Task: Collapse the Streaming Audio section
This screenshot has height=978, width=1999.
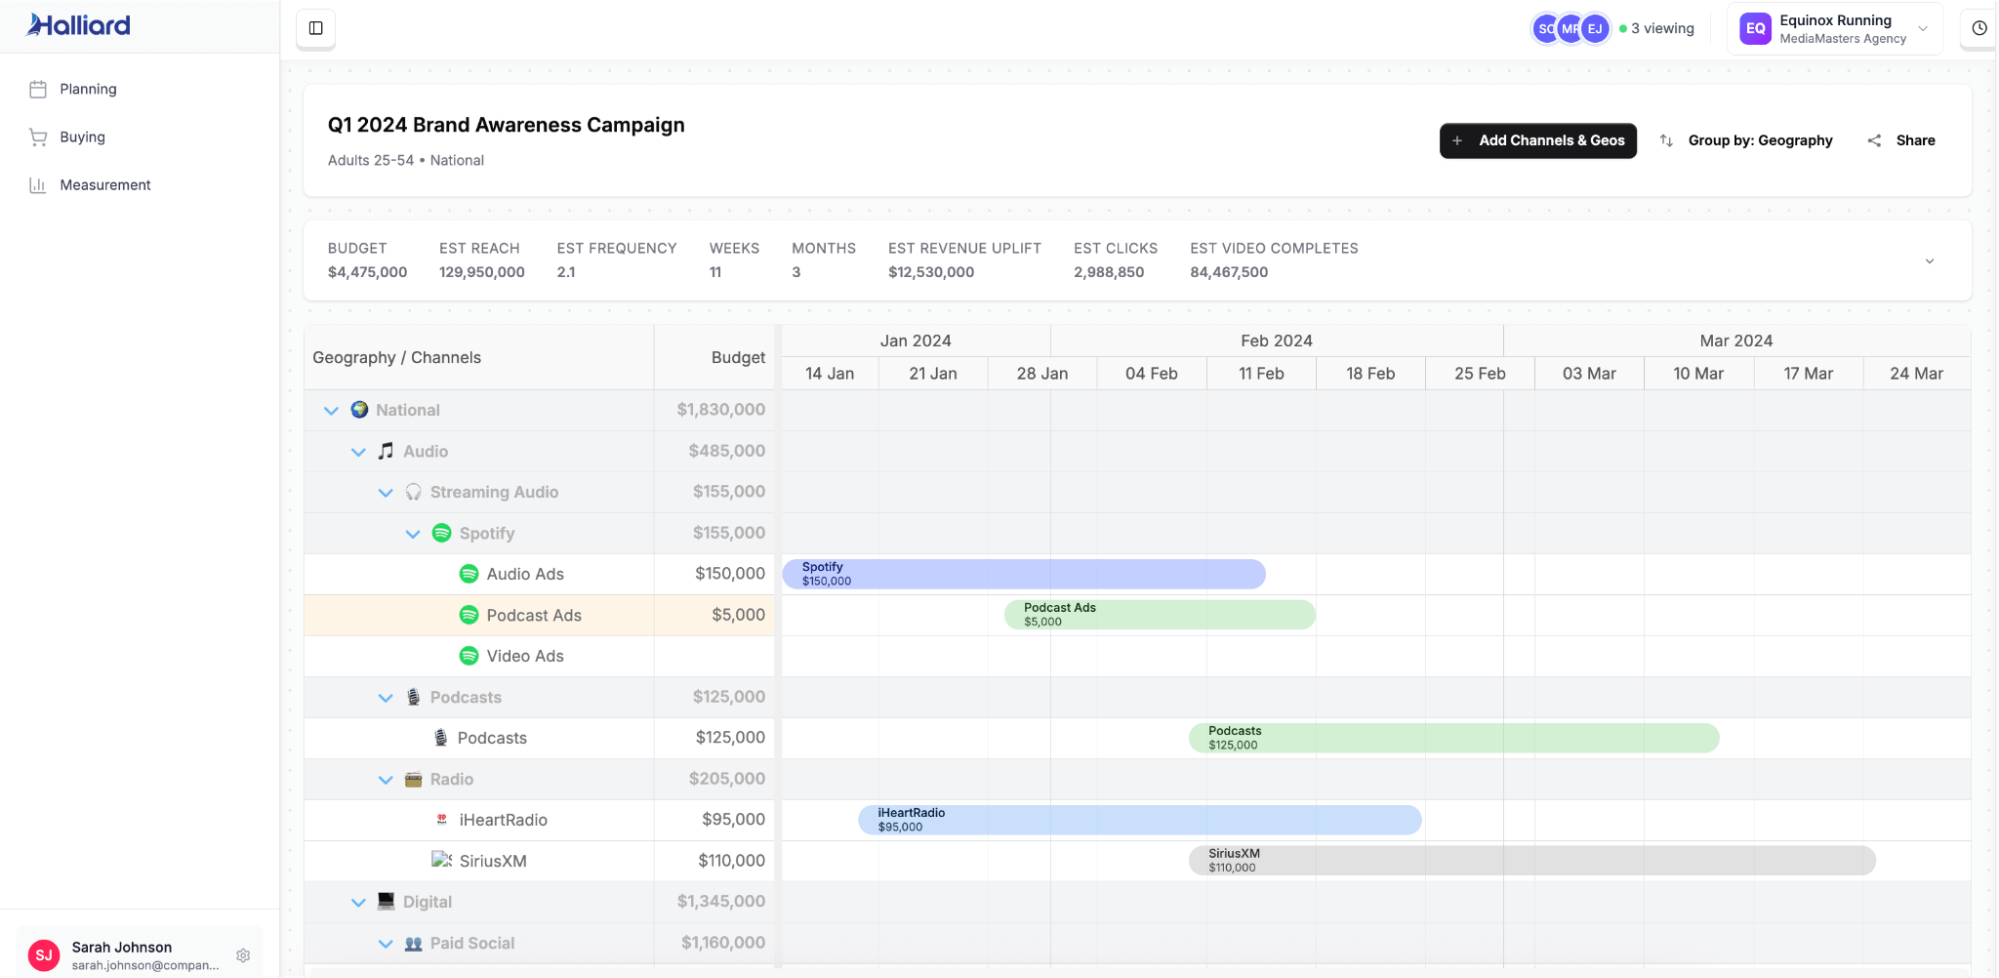Action: click(x=385, y=492)
